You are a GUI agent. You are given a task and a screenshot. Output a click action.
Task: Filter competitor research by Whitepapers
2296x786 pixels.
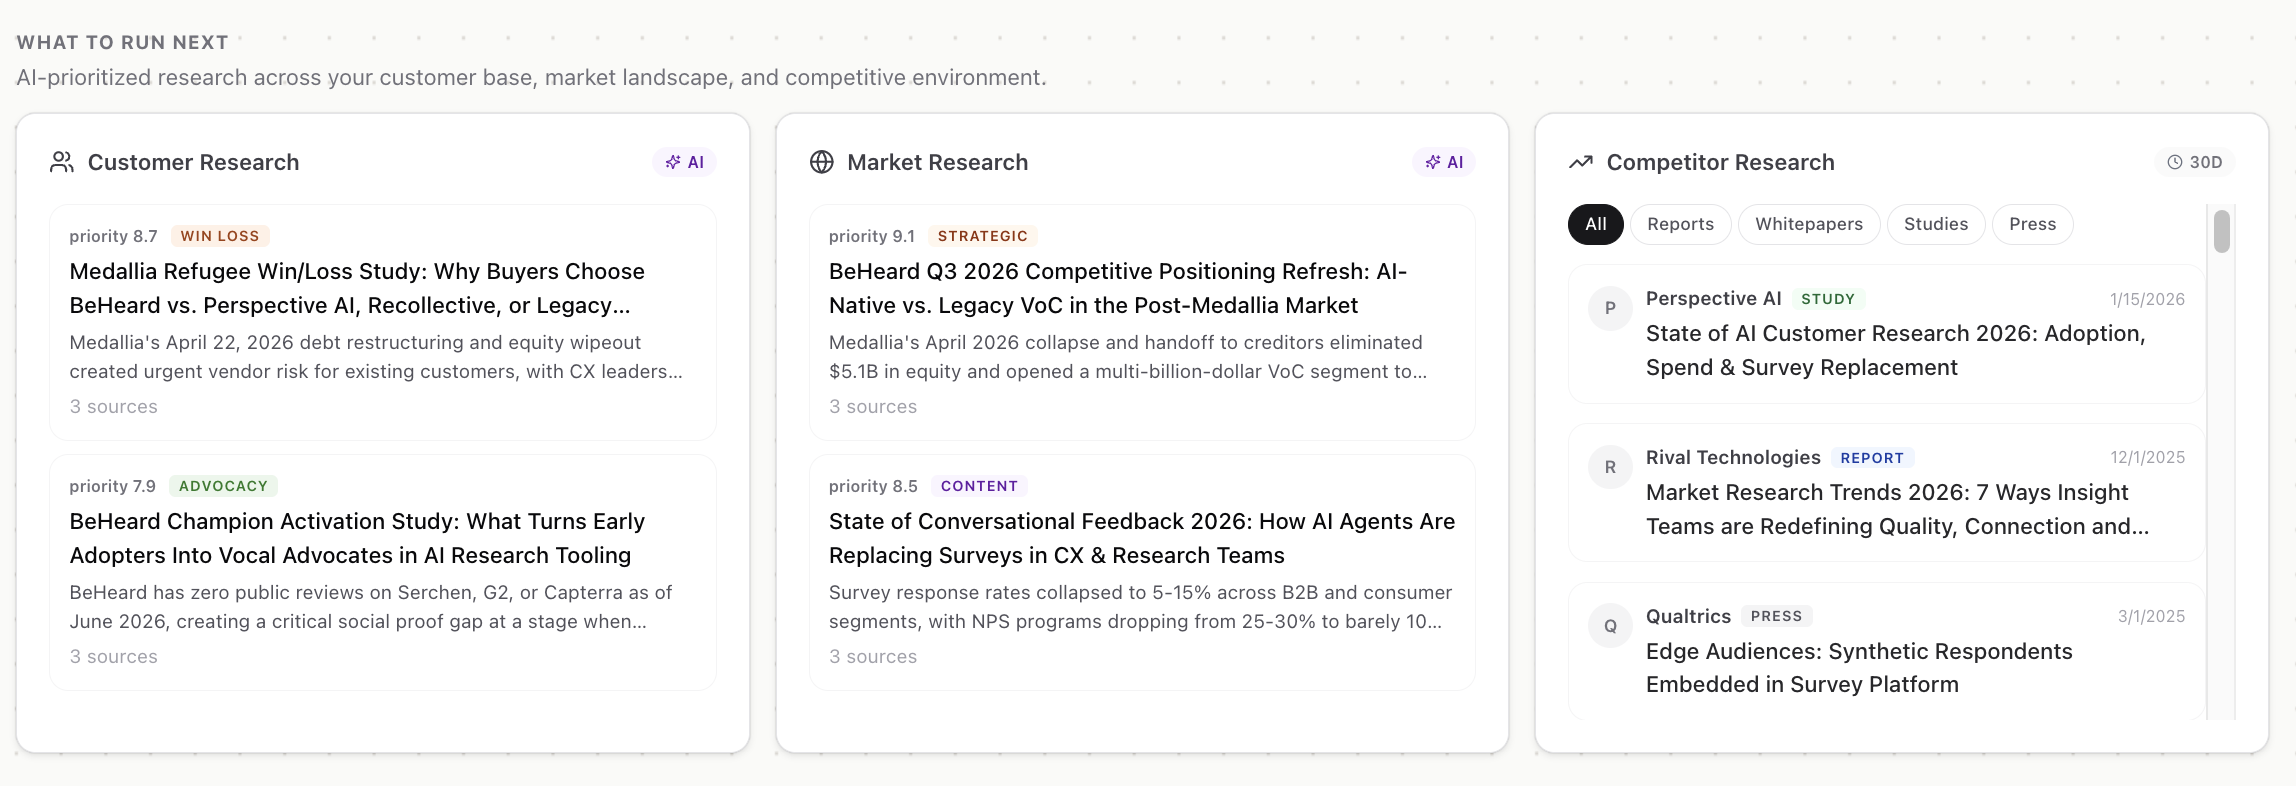1809,224
